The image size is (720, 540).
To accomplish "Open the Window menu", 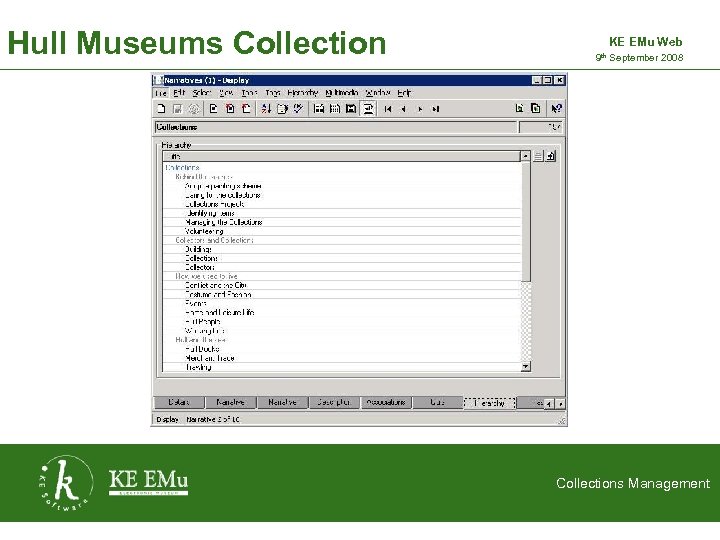I will [x=378, y=93].
